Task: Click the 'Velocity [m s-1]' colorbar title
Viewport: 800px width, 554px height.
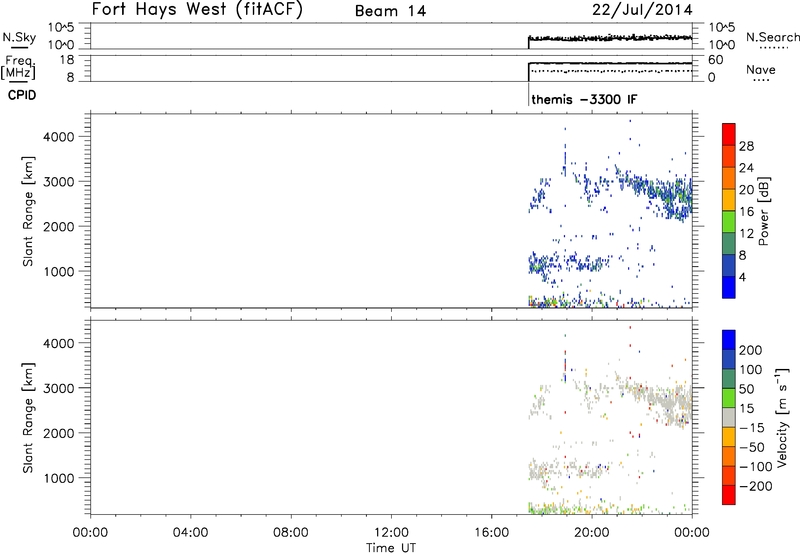Action: 782,417
